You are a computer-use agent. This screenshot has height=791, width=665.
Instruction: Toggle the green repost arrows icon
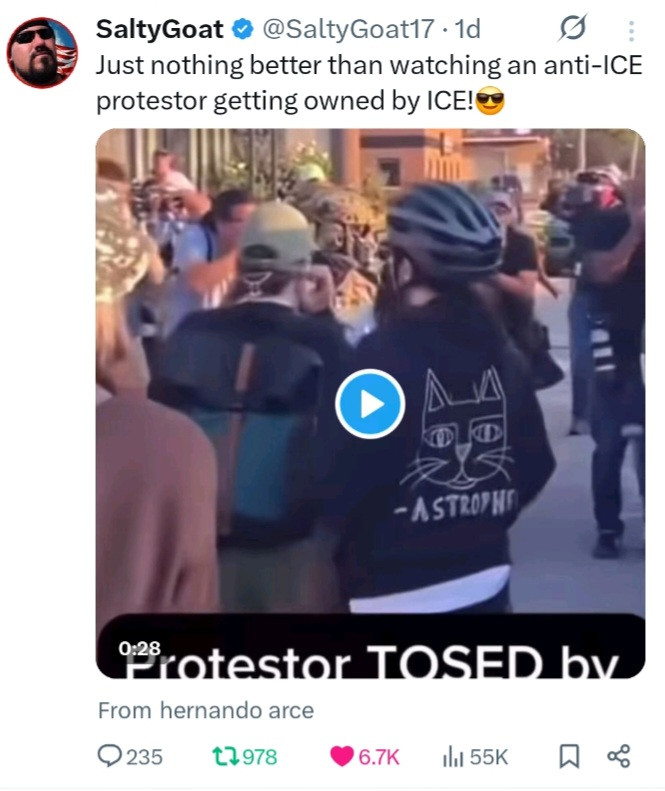tap(226, 757)
